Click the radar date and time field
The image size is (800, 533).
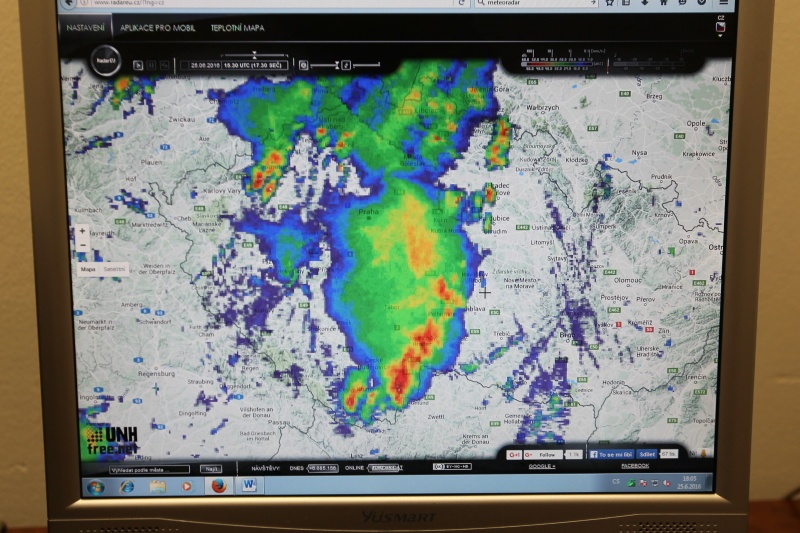pos(235,65)
